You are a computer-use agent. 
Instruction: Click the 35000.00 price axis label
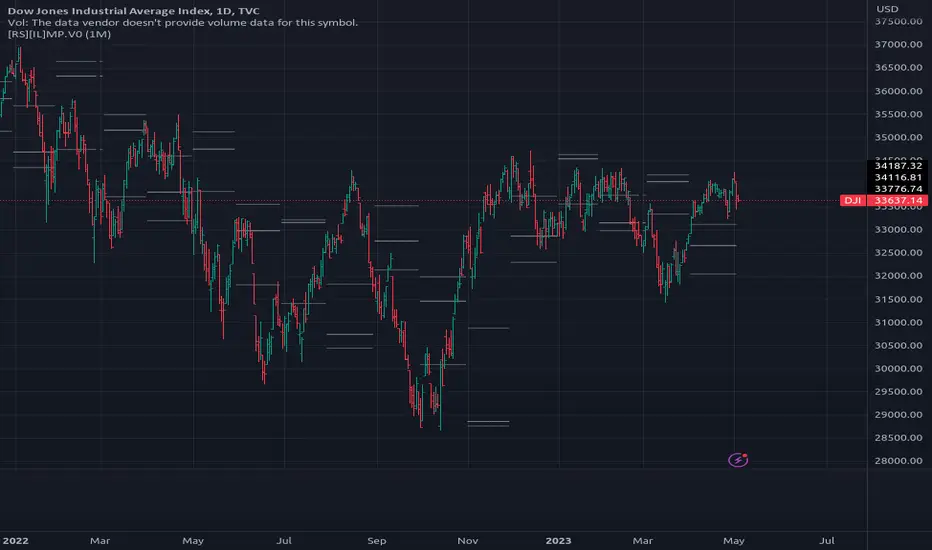pyautogui.click(x=898, y=137)
